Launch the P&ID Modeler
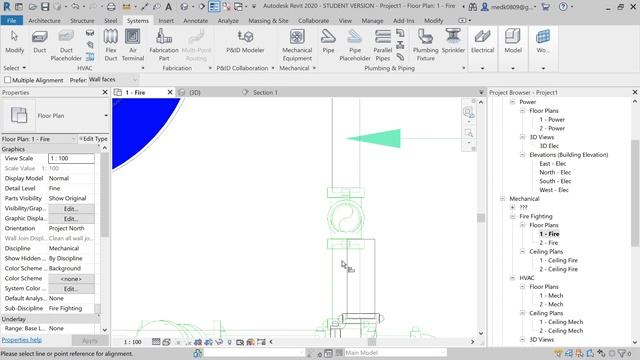 (245, 42)
